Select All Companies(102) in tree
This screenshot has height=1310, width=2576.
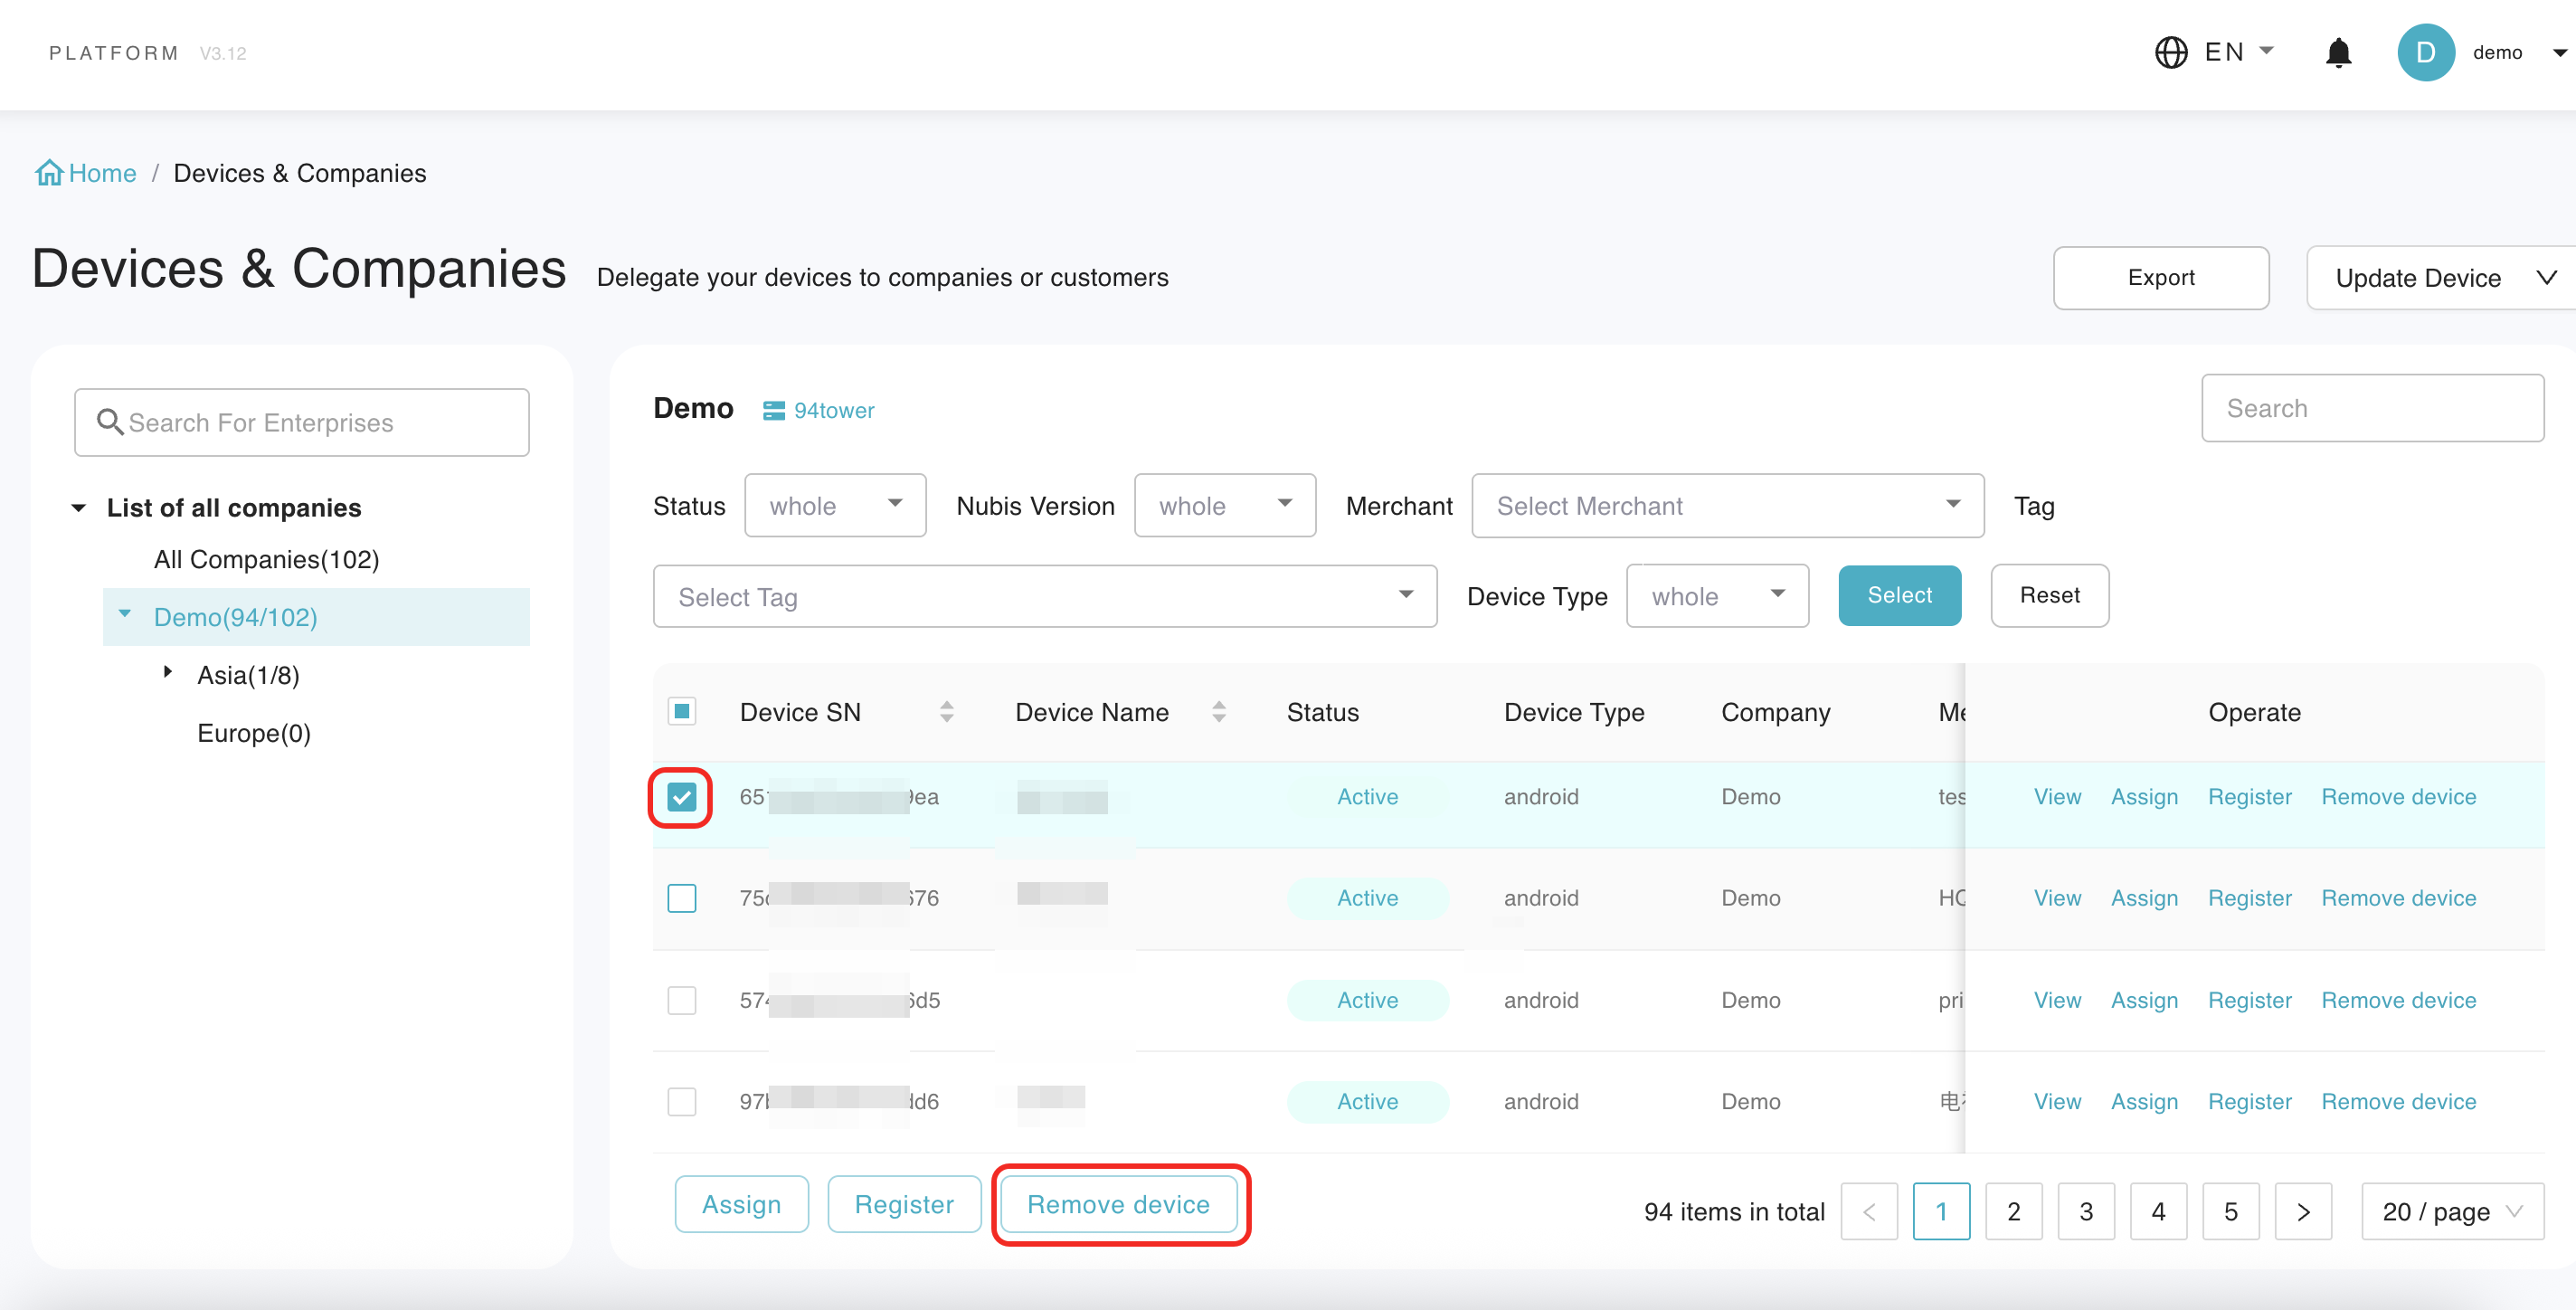[266, 559]
